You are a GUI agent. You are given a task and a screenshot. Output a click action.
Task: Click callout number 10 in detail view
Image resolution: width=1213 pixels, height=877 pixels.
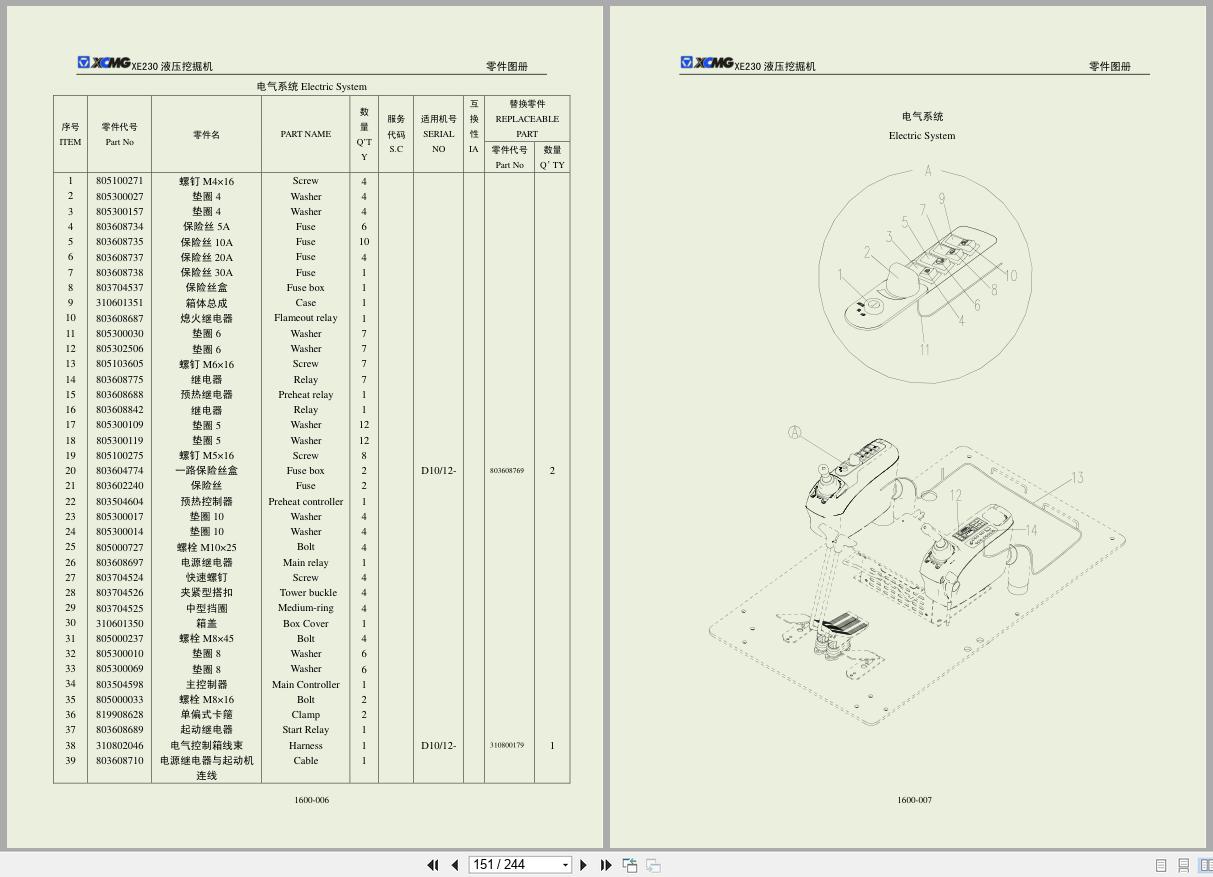point(1010,276)
